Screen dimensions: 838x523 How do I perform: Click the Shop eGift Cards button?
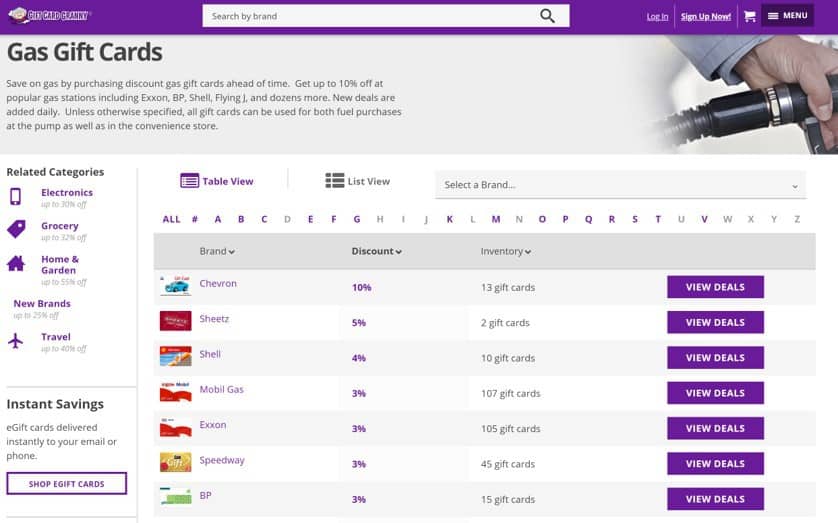pyautogui.click(x=67, y=484)
